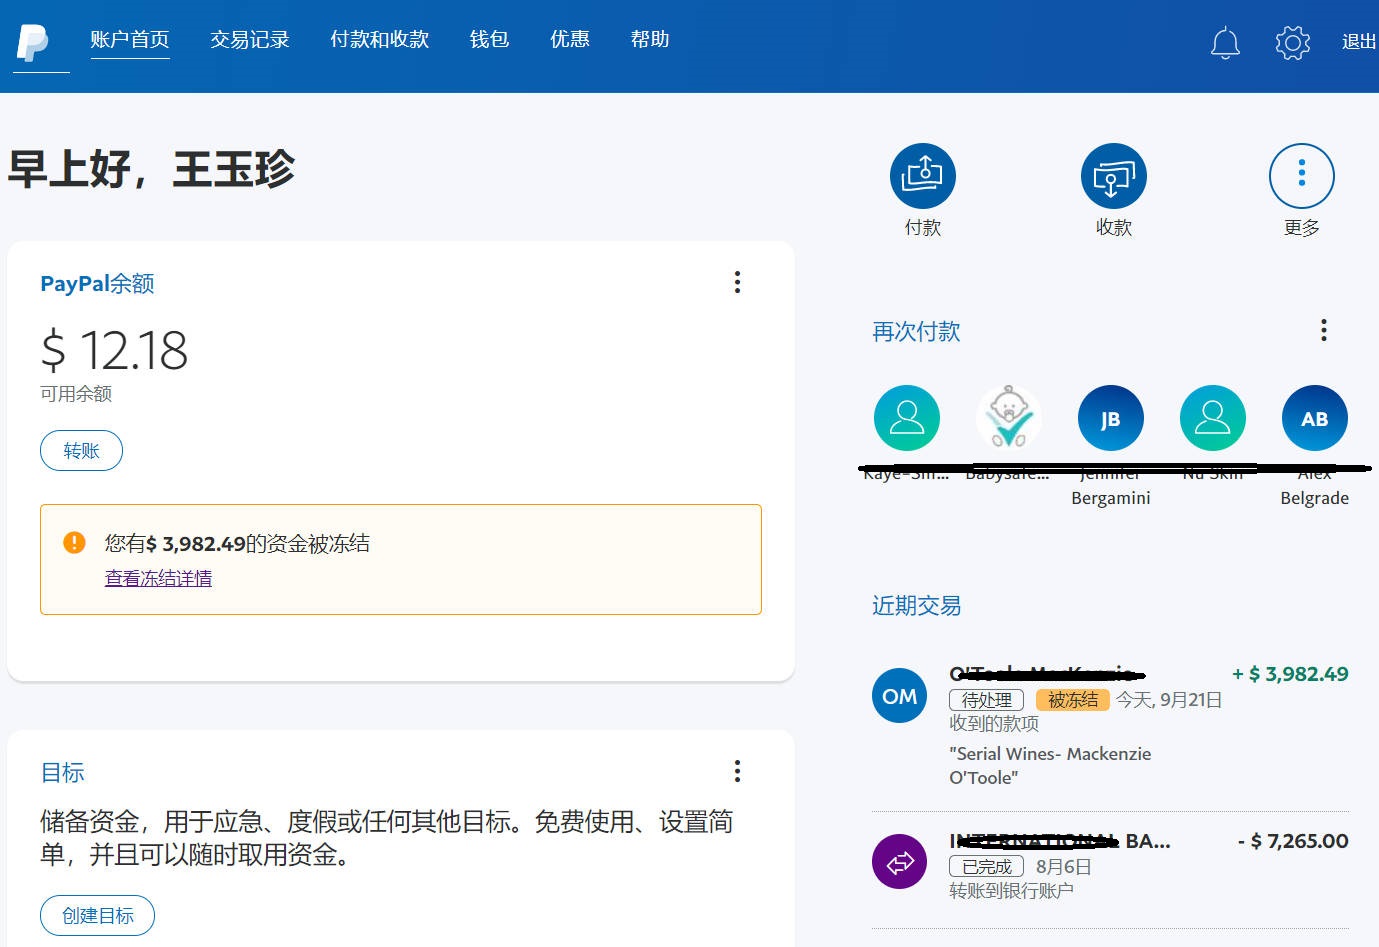Click the - $ 7,265.00 transaction amount
This screenshot has width=1379, height=947.
click(x=1293, y=841)
